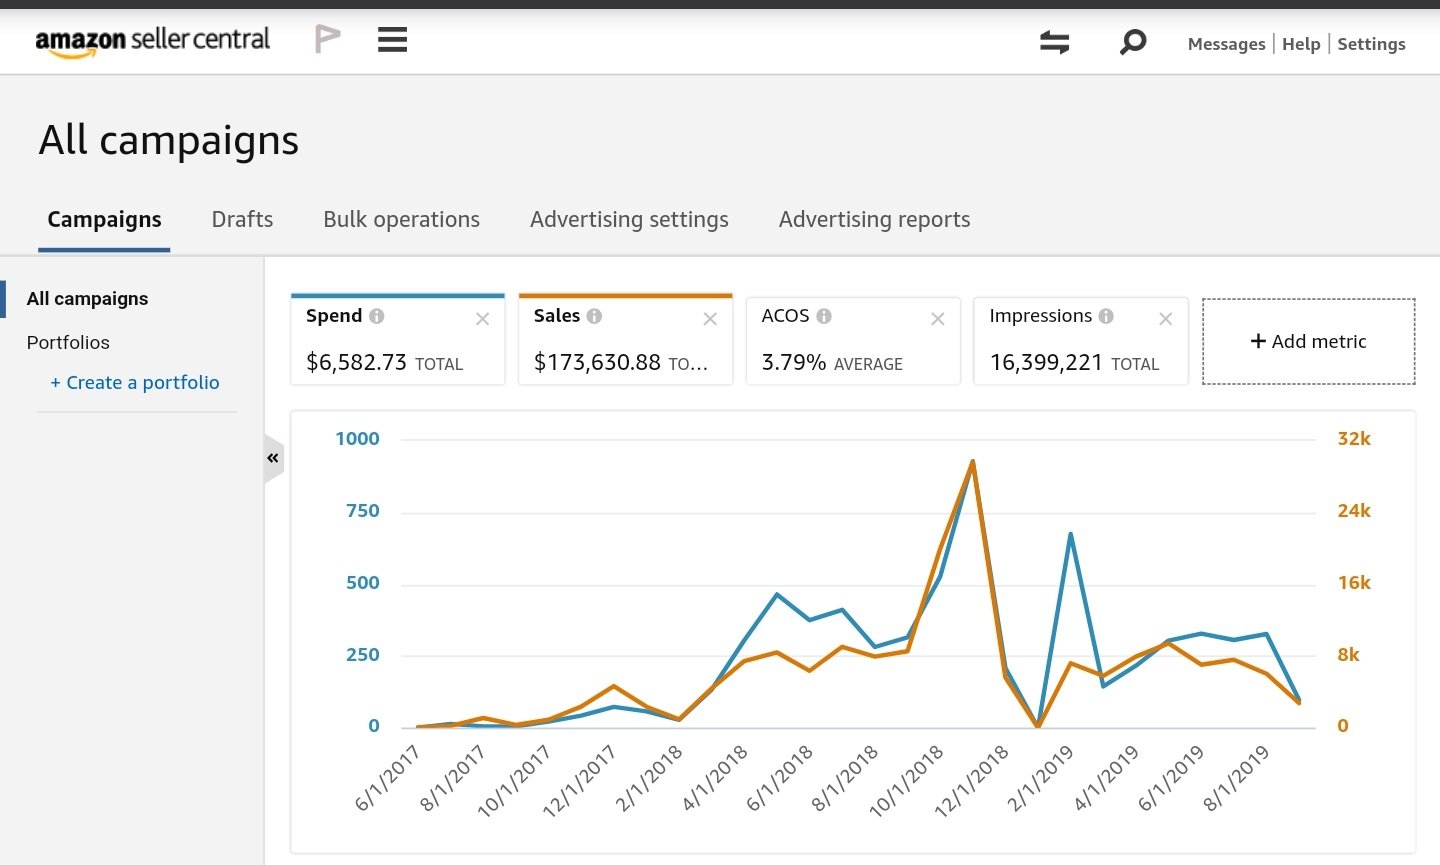Screen dimensions: 1440x865
Task: Remove the Spend metric card
Action: 482,319
